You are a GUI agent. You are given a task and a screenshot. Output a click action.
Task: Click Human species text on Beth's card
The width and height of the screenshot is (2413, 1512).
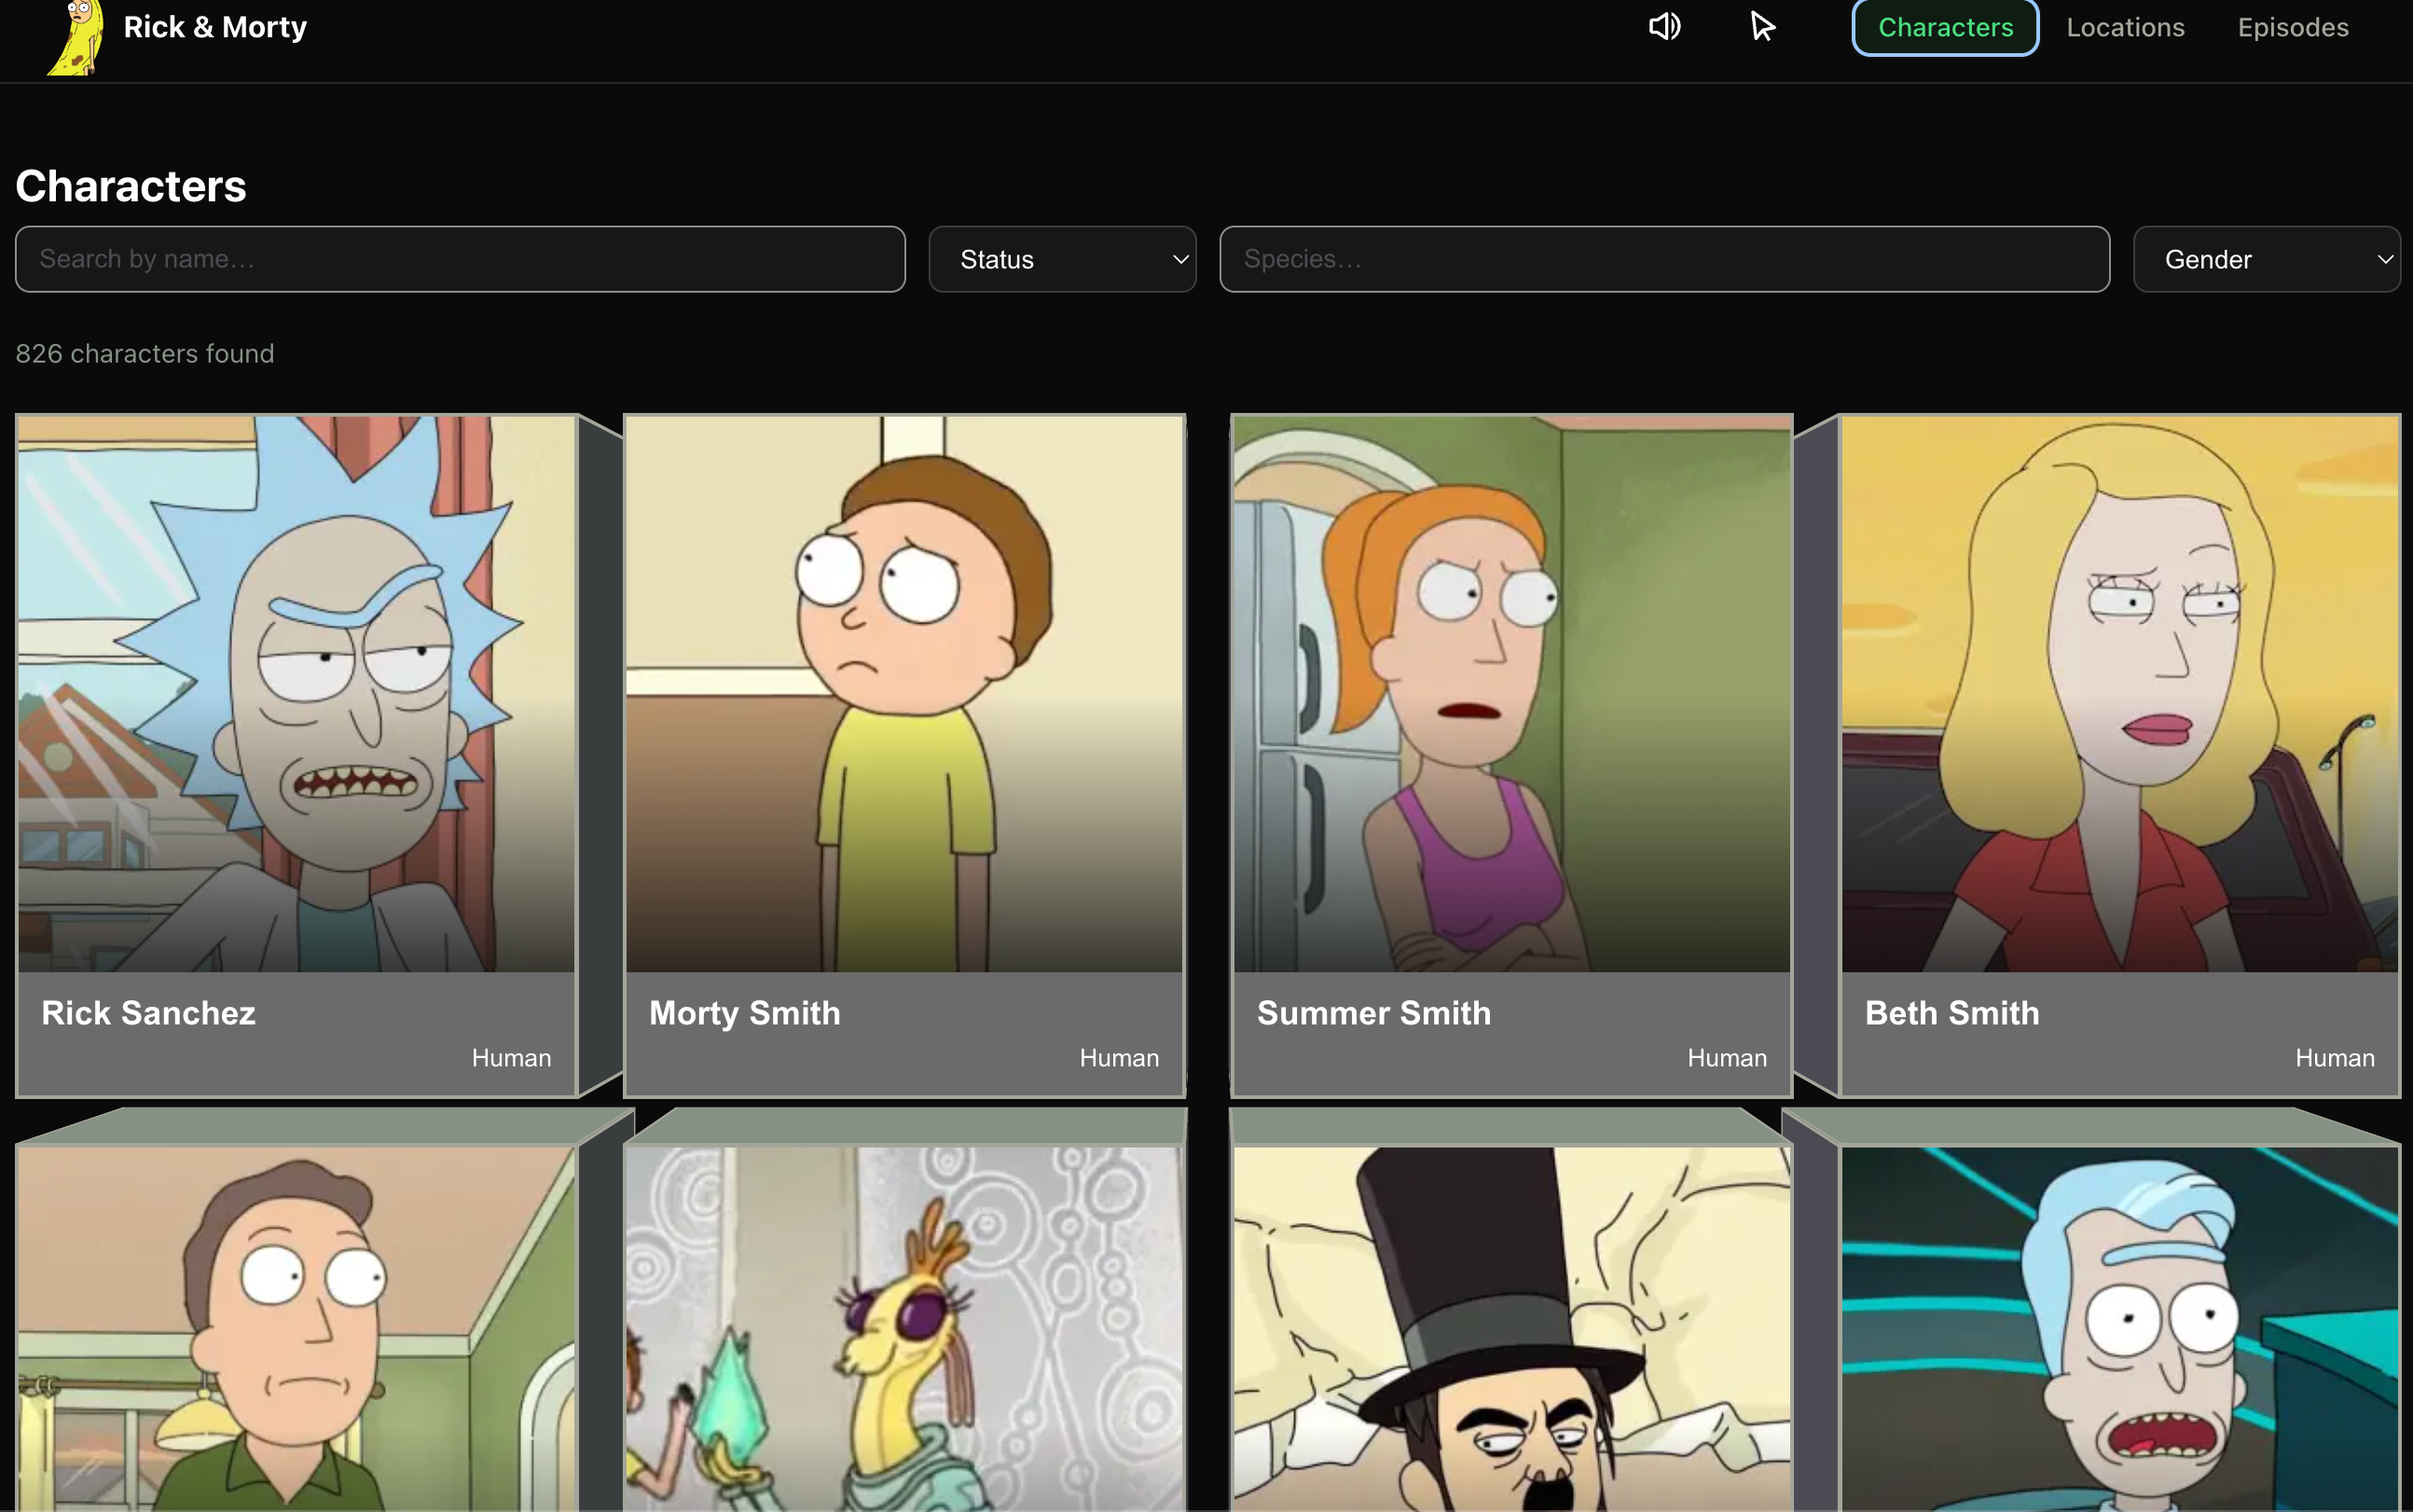(2335, 1058)
